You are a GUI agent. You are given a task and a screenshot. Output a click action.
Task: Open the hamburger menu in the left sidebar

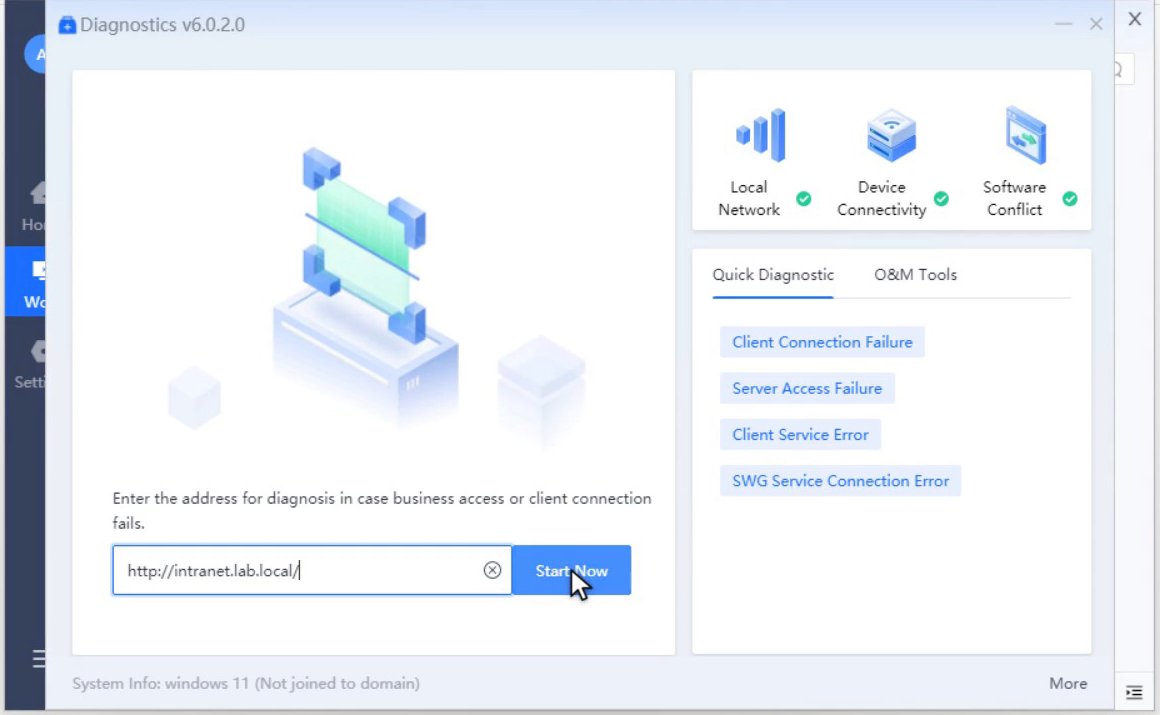tap(38, 658)
